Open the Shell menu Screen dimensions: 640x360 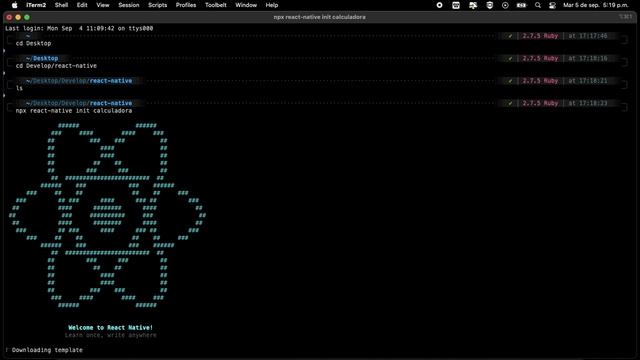point(61,5)
